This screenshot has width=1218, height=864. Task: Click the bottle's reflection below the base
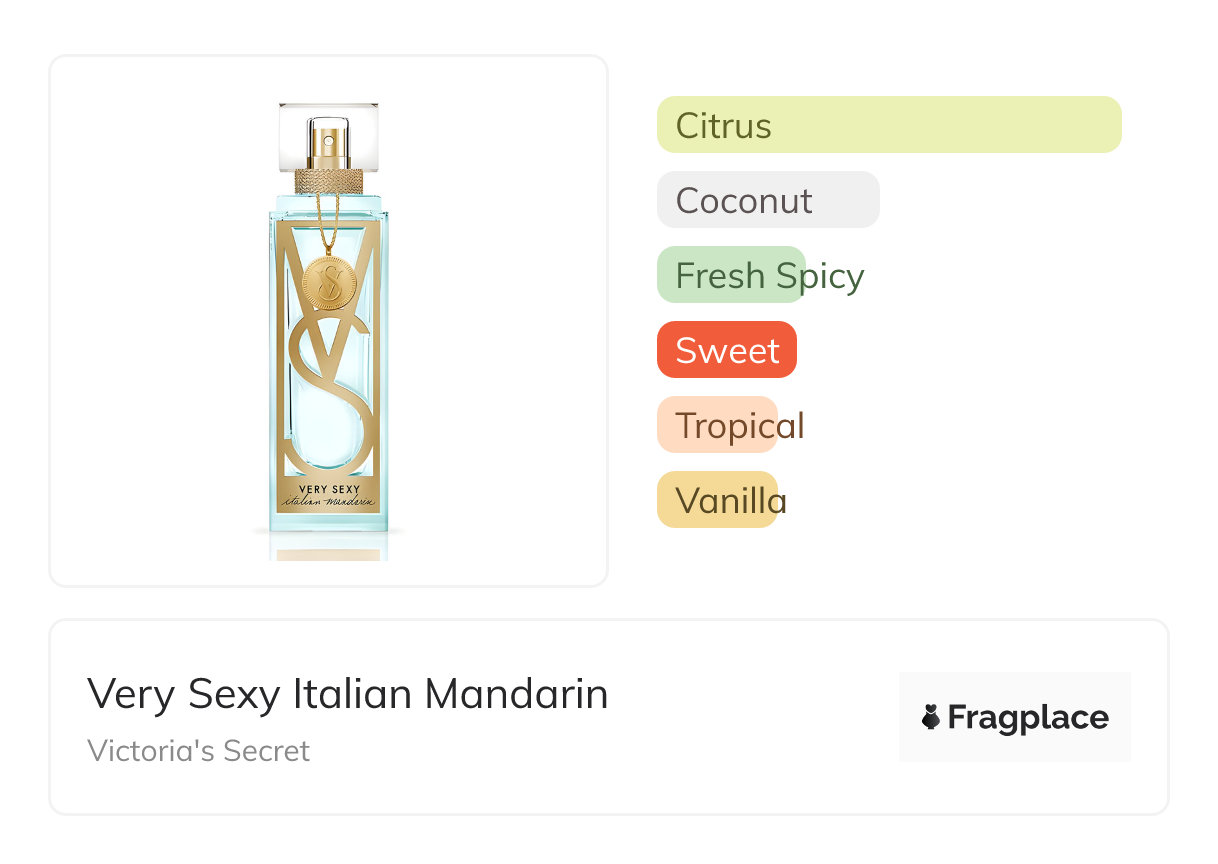(x=329, y=548)
